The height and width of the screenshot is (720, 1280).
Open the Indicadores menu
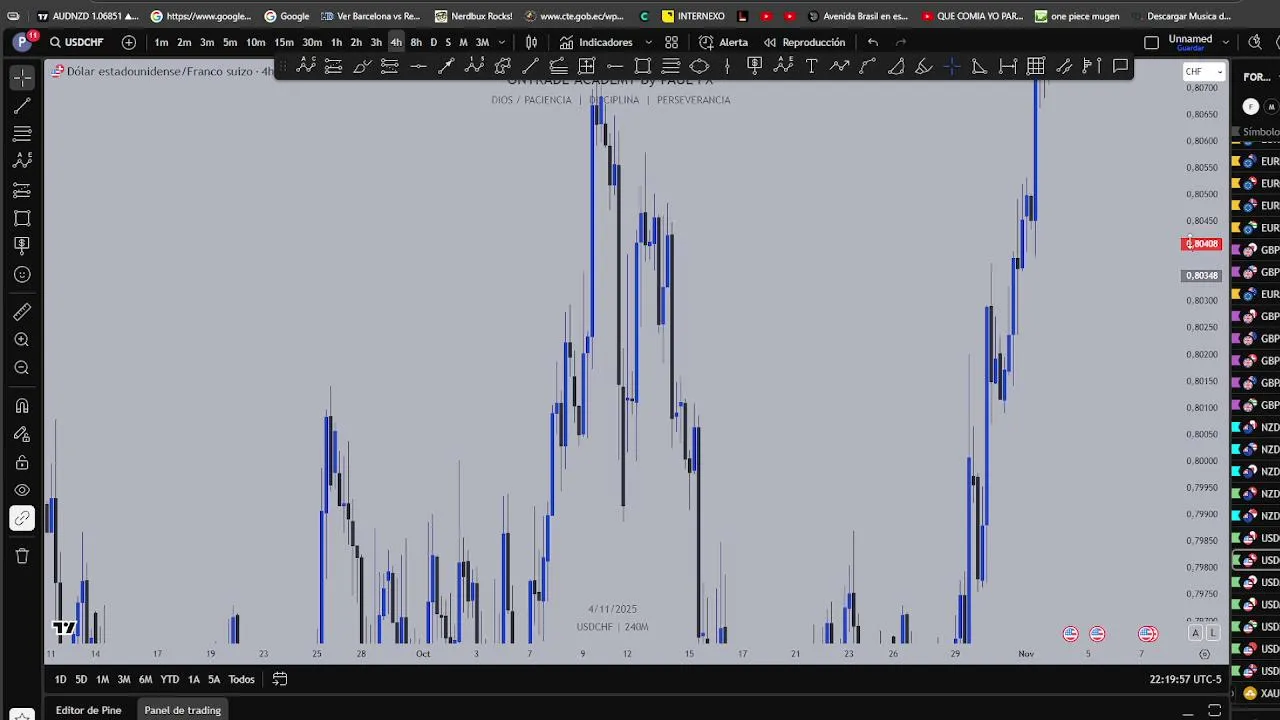596,42
